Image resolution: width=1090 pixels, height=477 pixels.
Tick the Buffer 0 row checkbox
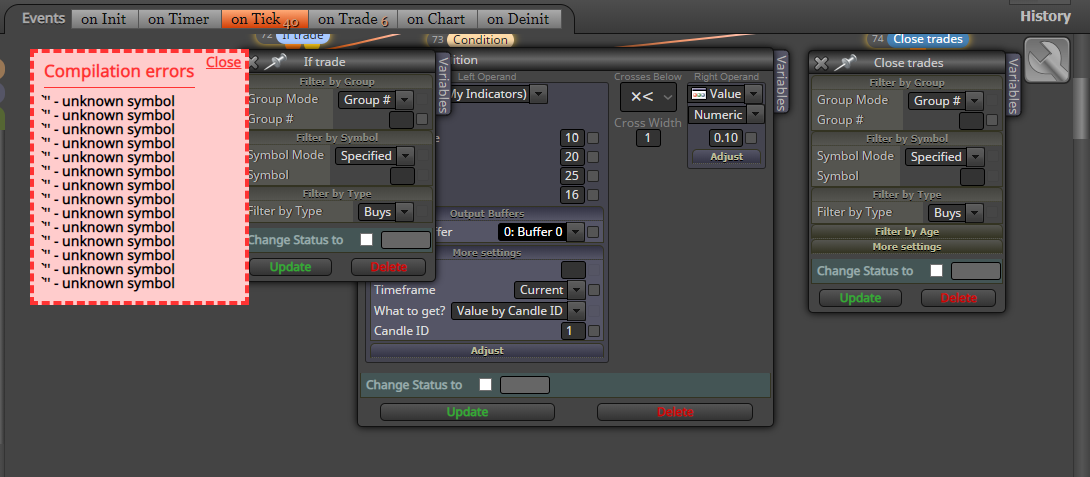(593, 232)
